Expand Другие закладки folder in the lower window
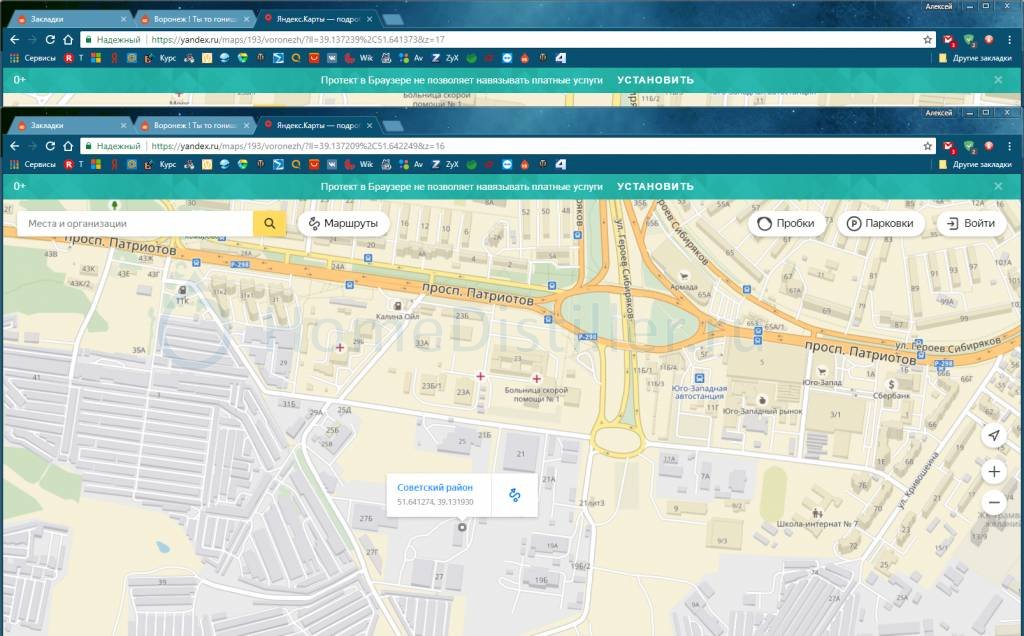The height and width of the screenshot is (636, 1024). coord(975,165)
